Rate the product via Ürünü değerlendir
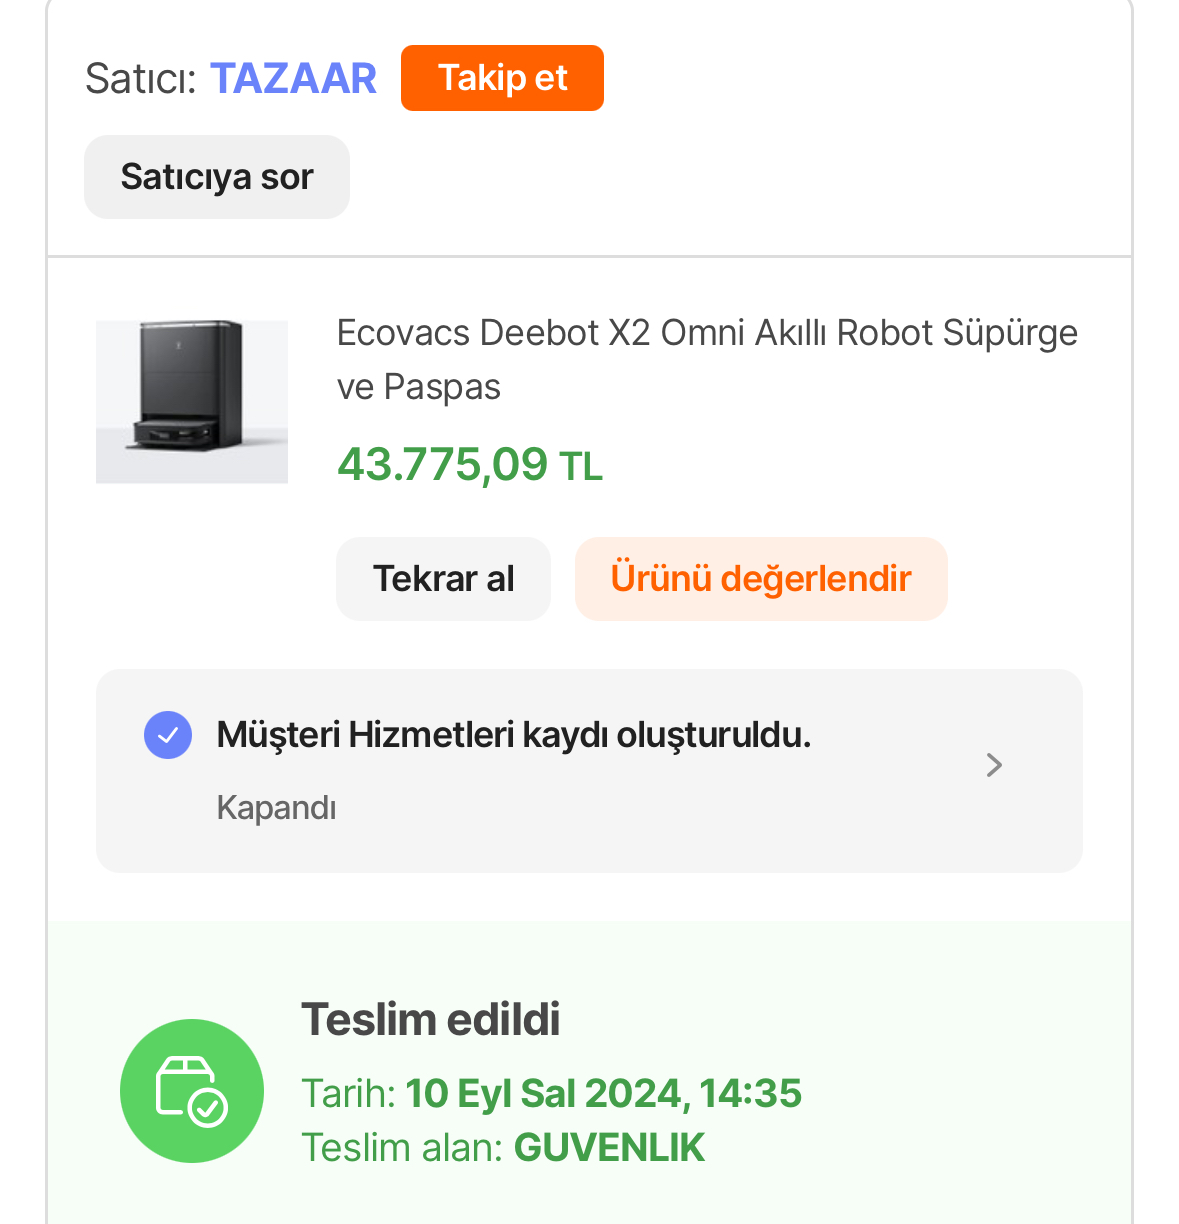The width and height of the screenshot is (1179, 1224). click(x=761, y=579)
